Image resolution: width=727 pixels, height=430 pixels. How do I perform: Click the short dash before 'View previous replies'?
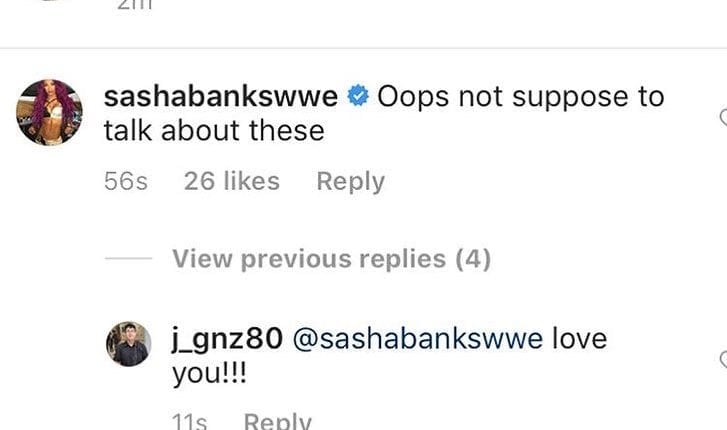pos(128,258)
